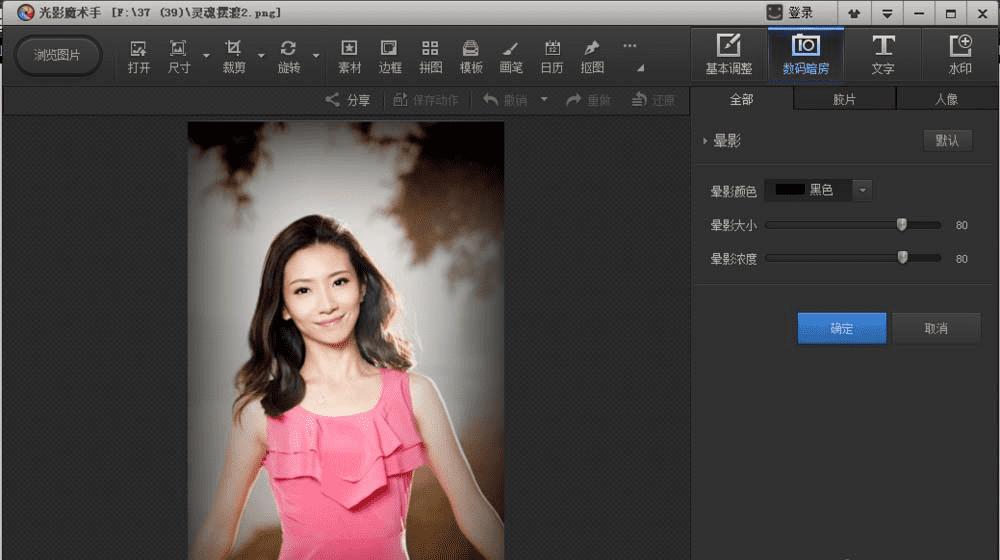The width and height of the screenshot is (1000, 560).
Task: Click the 旋转 rotate tool
Action: point(288,56)
